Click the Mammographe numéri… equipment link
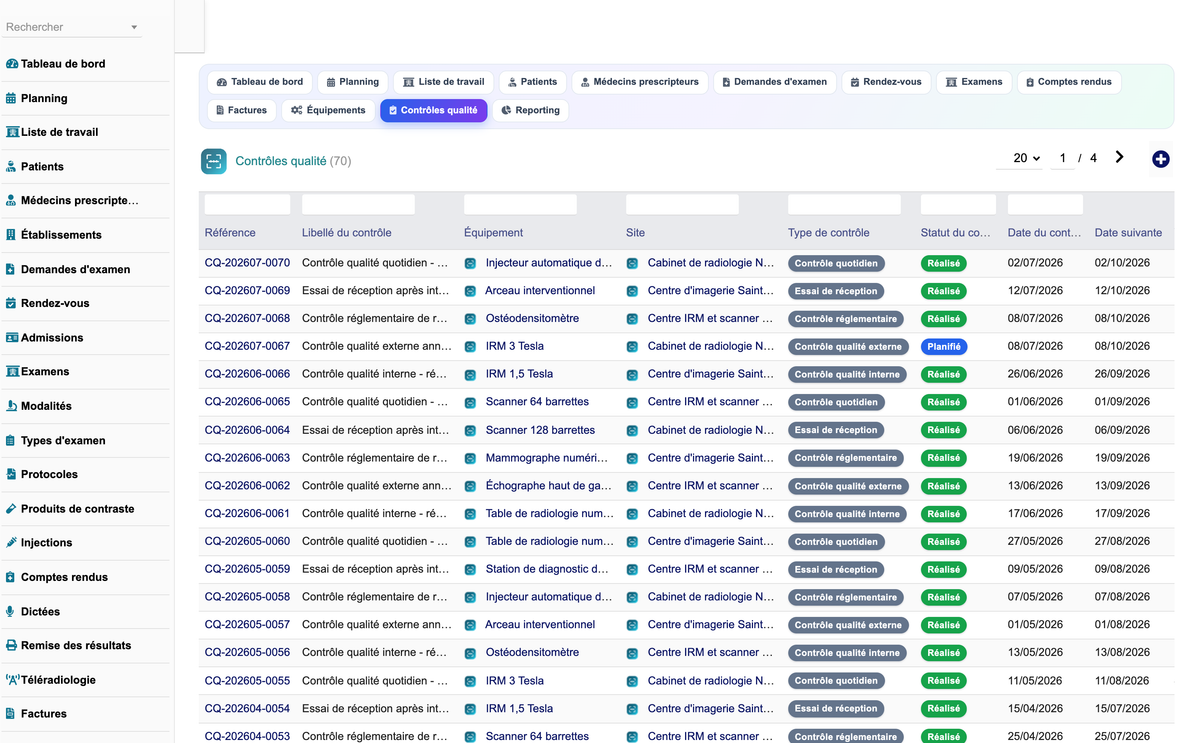 [546, 458]
